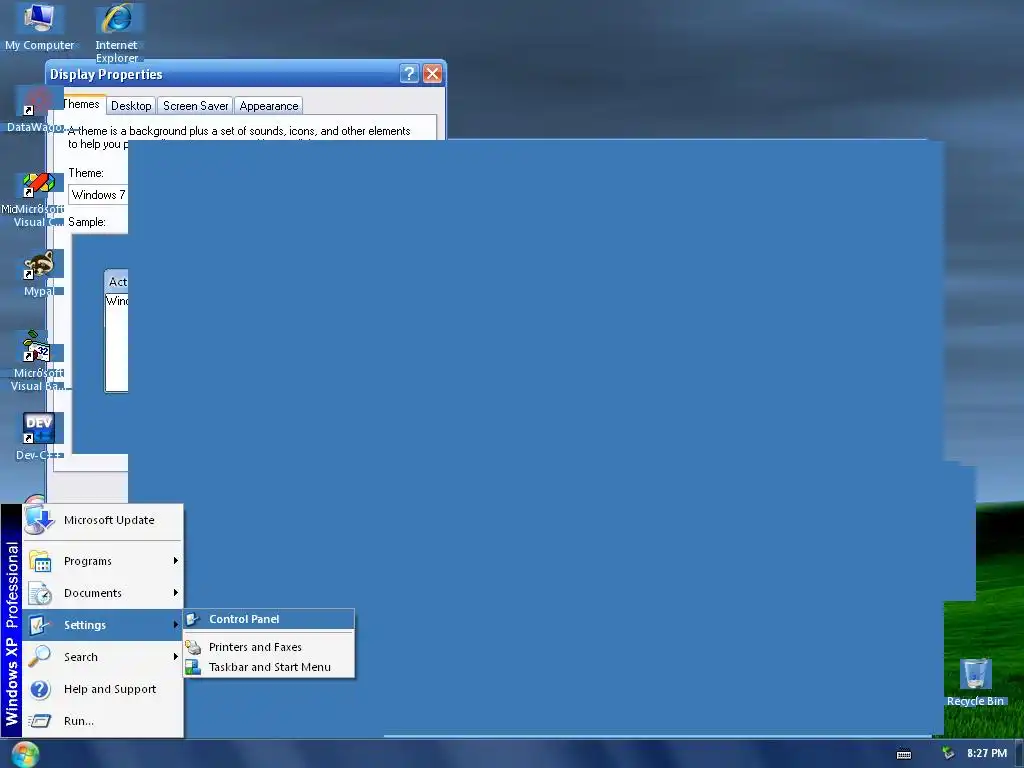The image size is (1024, 768).
Task: Click the Microsoft Update icon
Action: pyautogui.click(x=39, y=520)
